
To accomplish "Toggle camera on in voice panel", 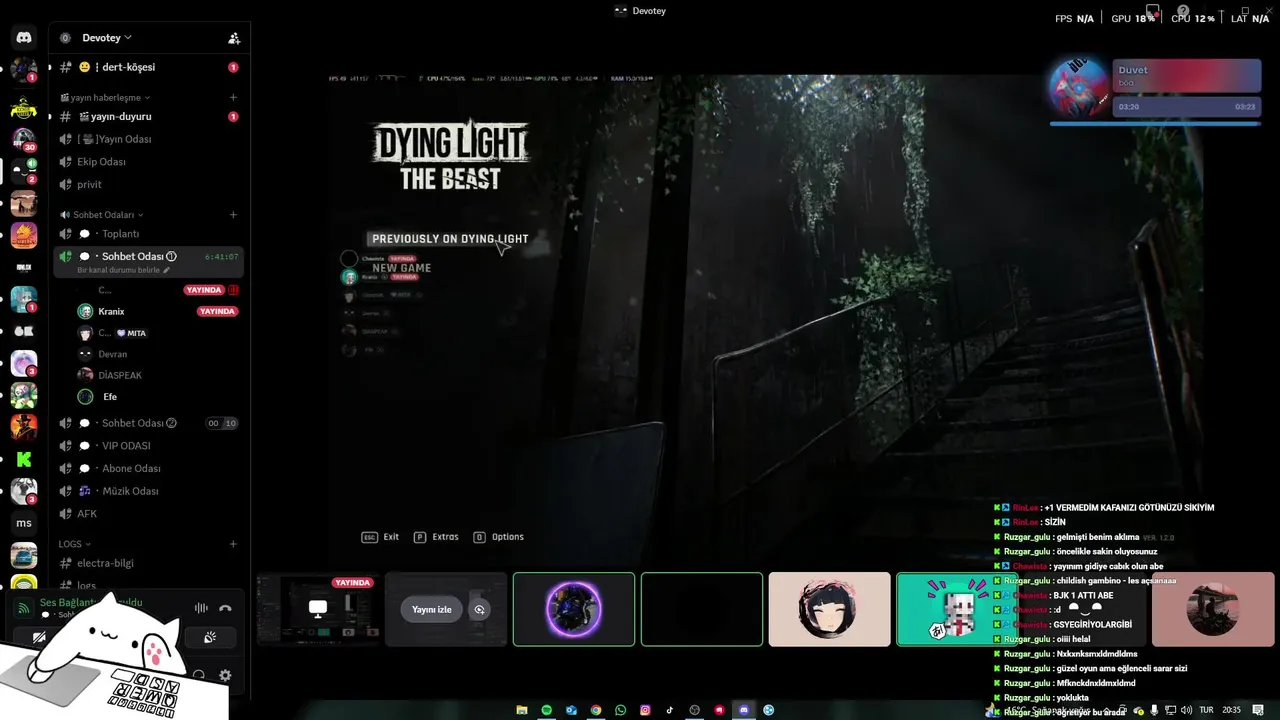I will pyautogui.click(x=39, y=637).
